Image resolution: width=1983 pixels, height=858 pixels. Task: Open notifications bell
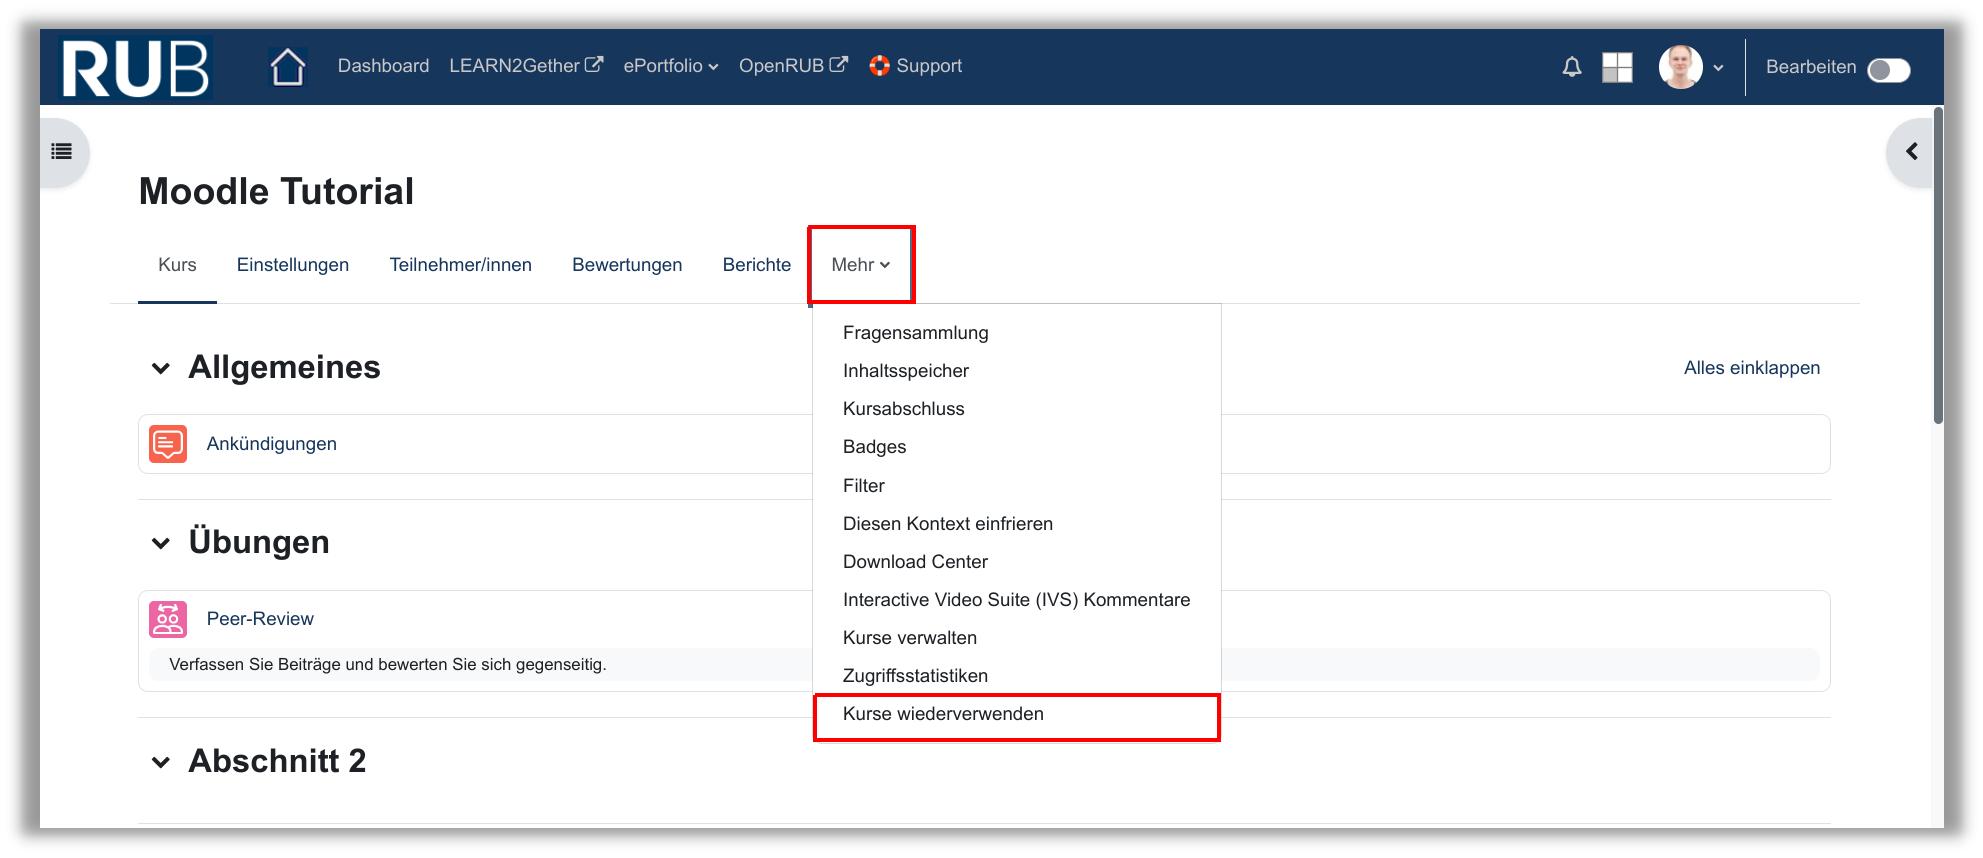(x=1571, y=67)
